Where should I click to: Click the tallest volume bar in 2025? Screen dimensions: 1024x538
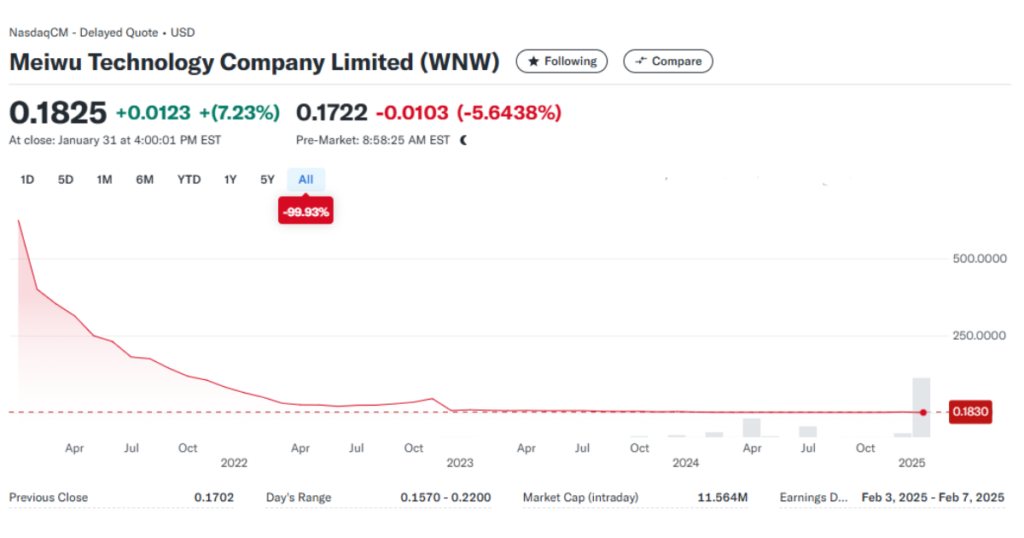pos(921,407)
